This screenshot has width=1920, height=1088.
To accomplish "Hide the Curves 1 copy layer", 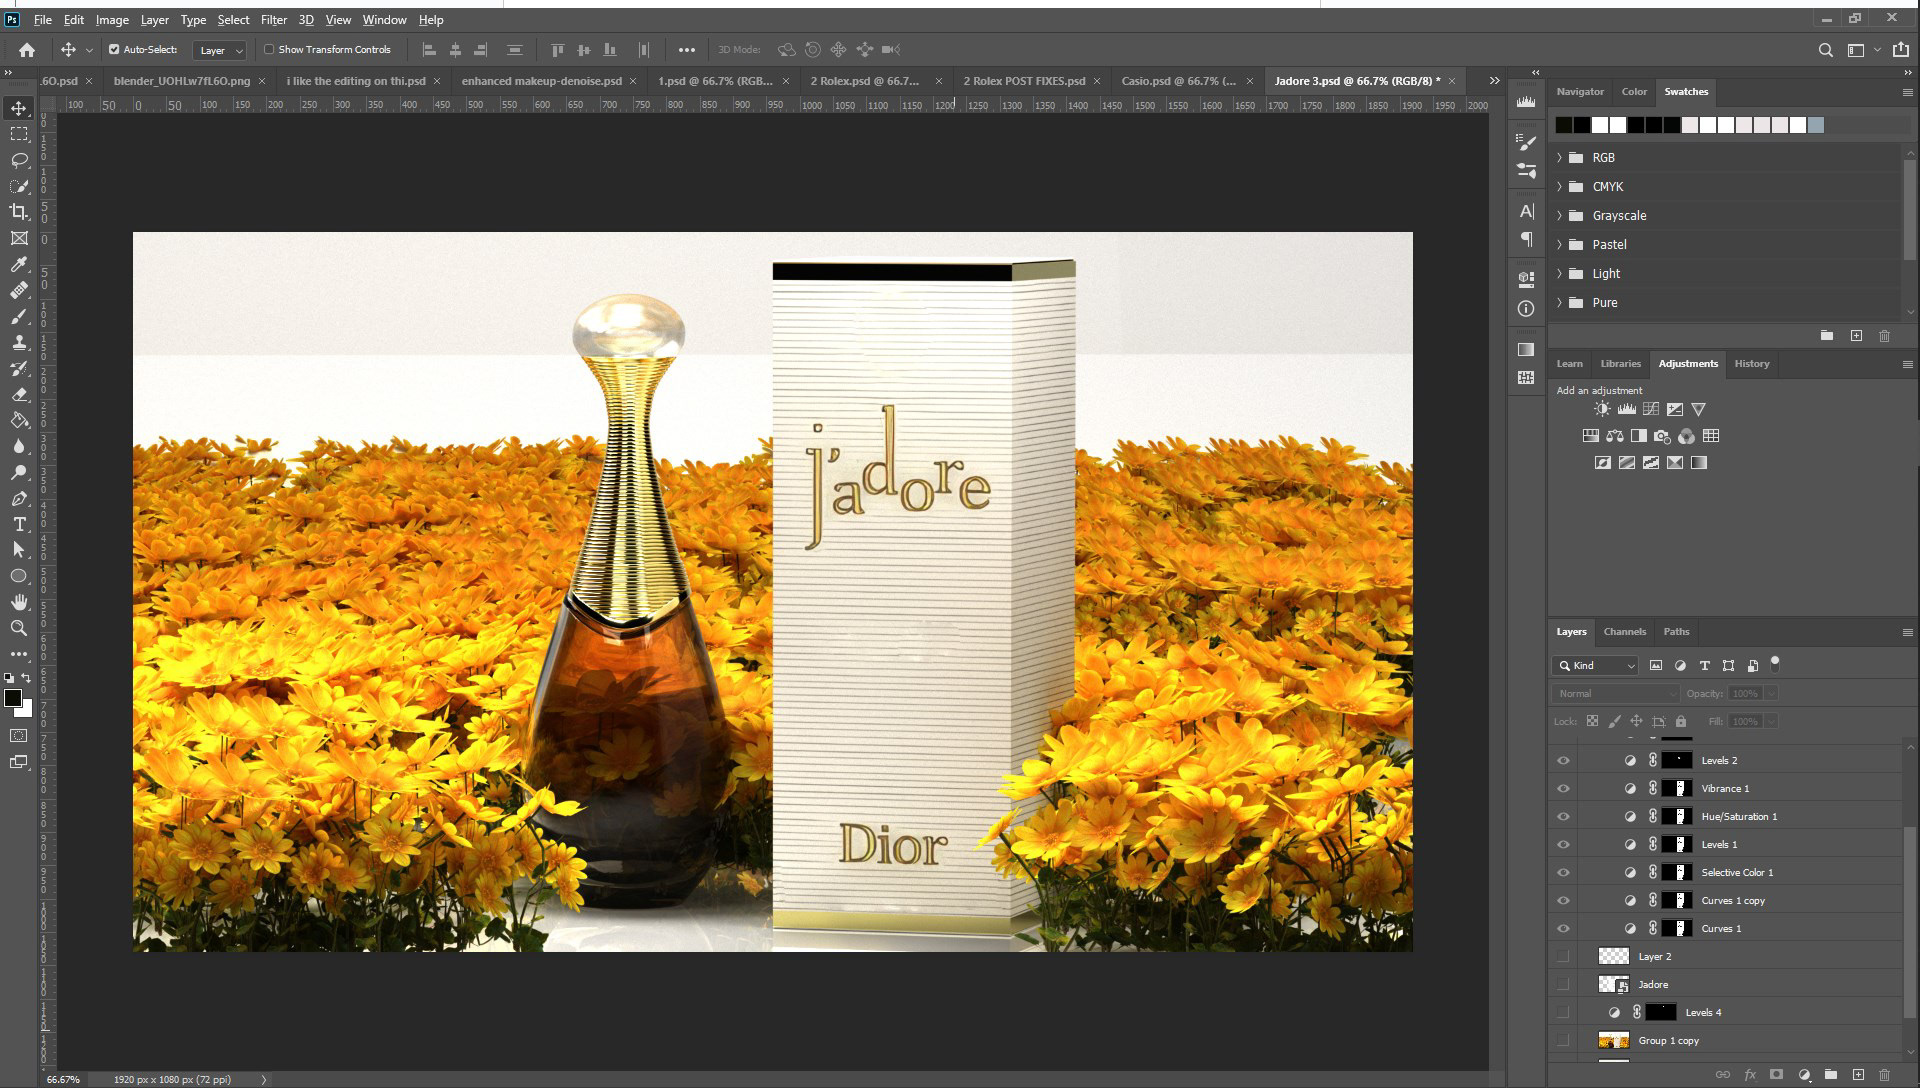I will 1563,901.
